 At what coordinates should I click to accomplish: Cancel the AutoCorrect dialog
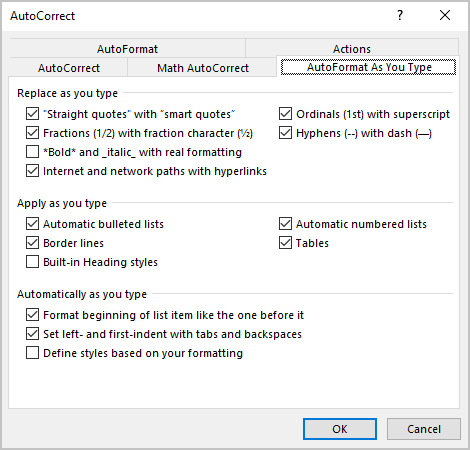pos(424,429)
